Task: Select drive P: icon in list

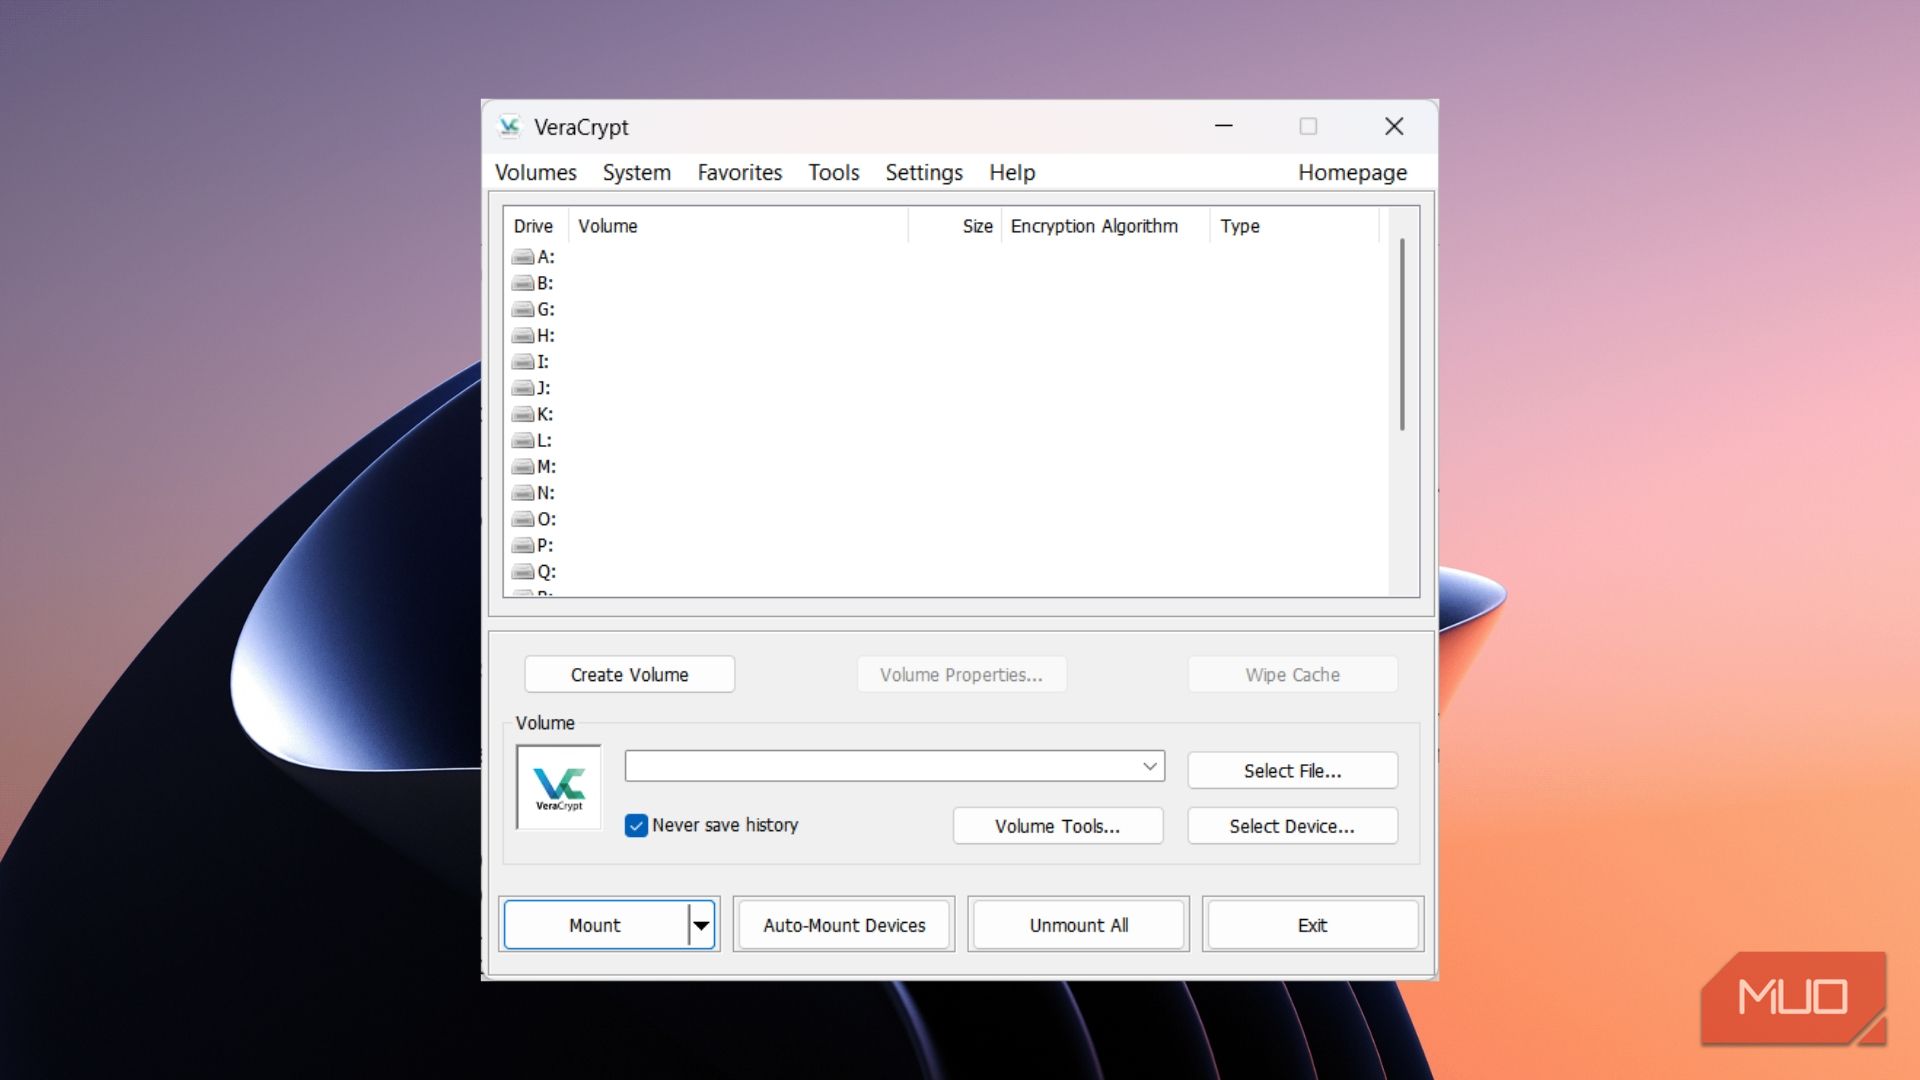Action: (x=523, y=545)
